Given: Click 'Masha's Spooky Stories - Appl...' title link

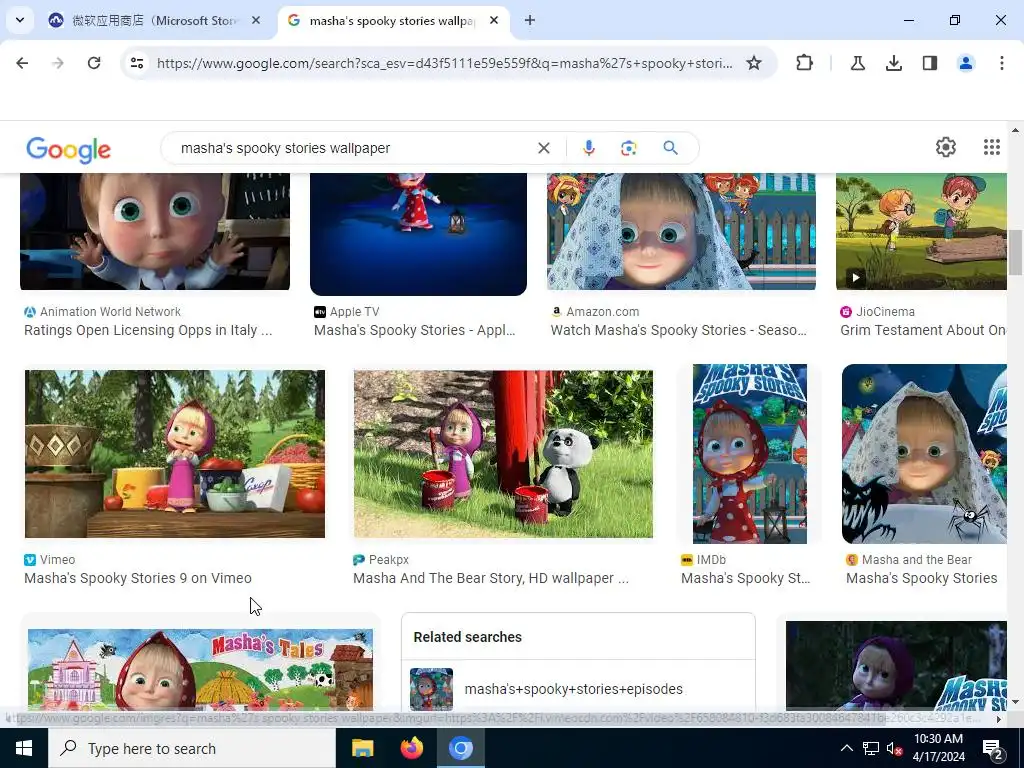Looking at the screenshot, I should (415, 330).
